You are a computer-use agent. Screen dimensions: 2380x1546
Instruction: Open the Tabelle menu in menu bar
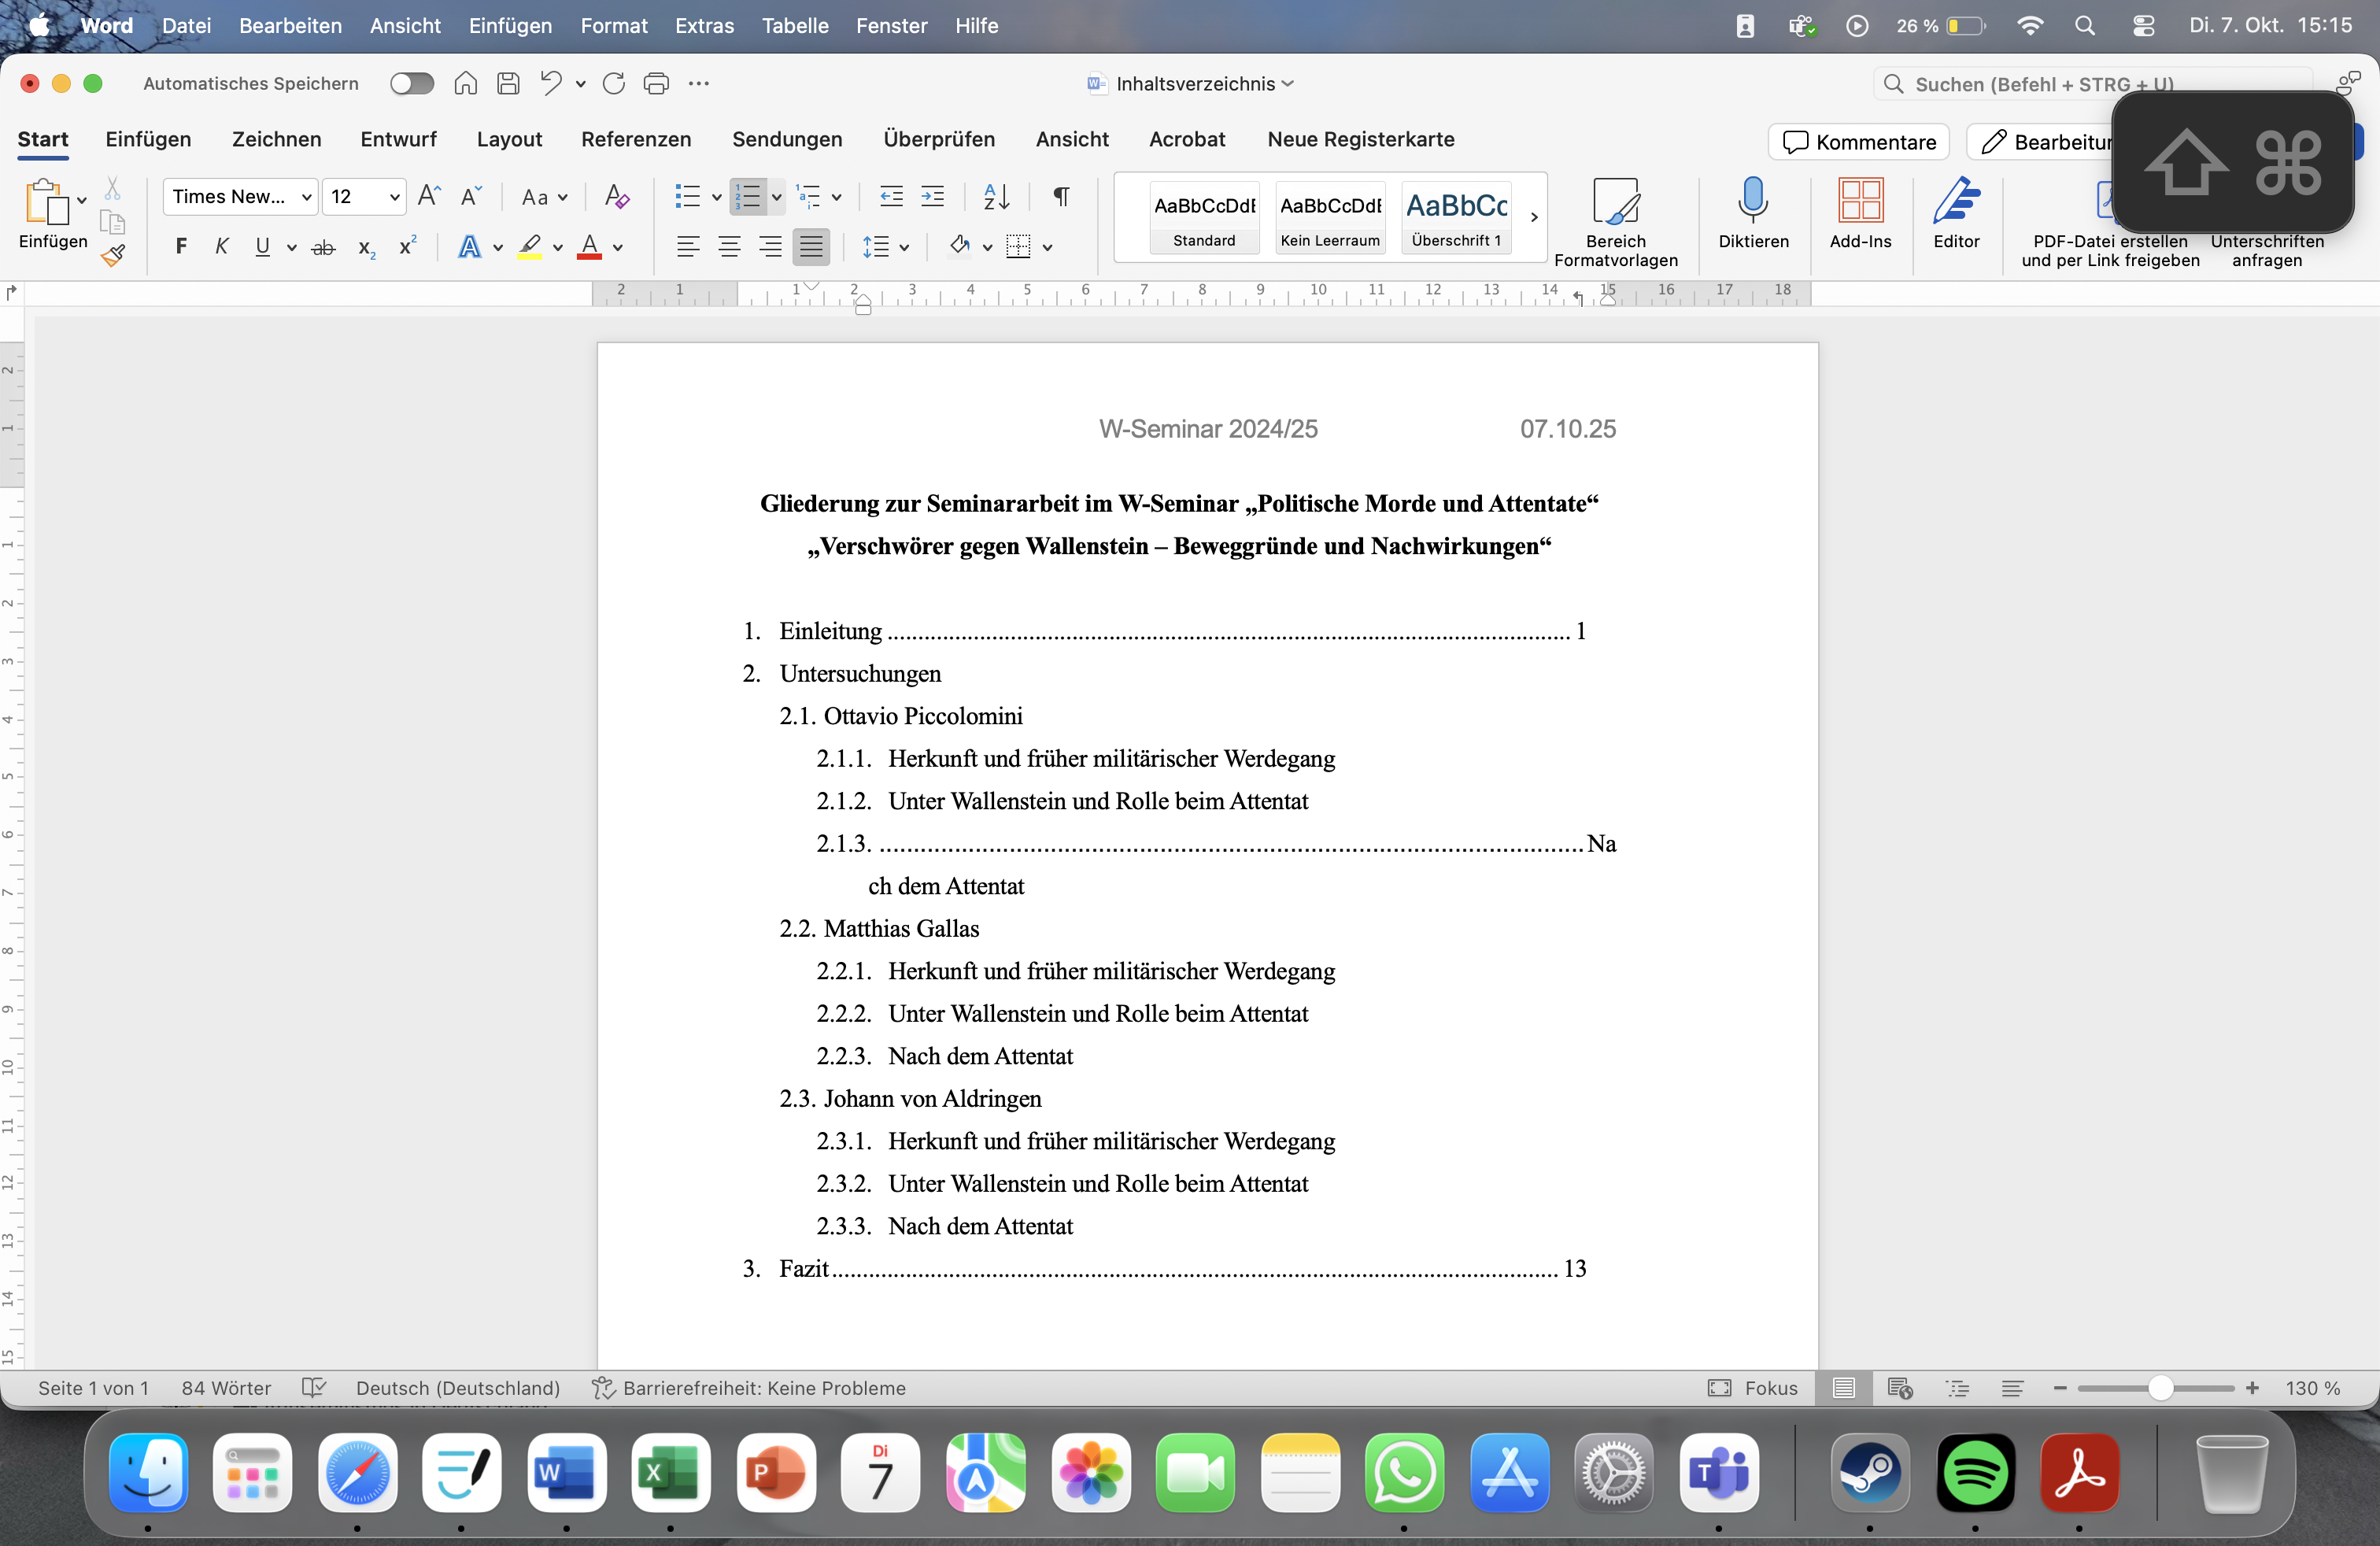[x=795, y=25]
